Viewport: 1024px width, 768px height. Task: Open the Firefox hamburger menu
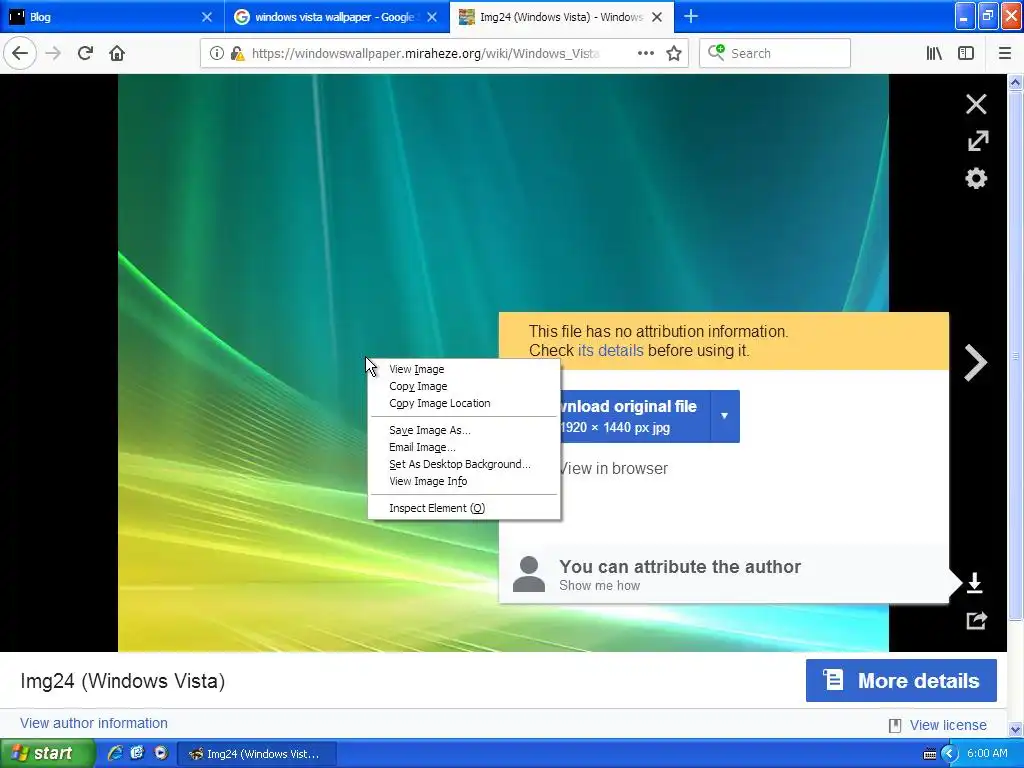1004,53
